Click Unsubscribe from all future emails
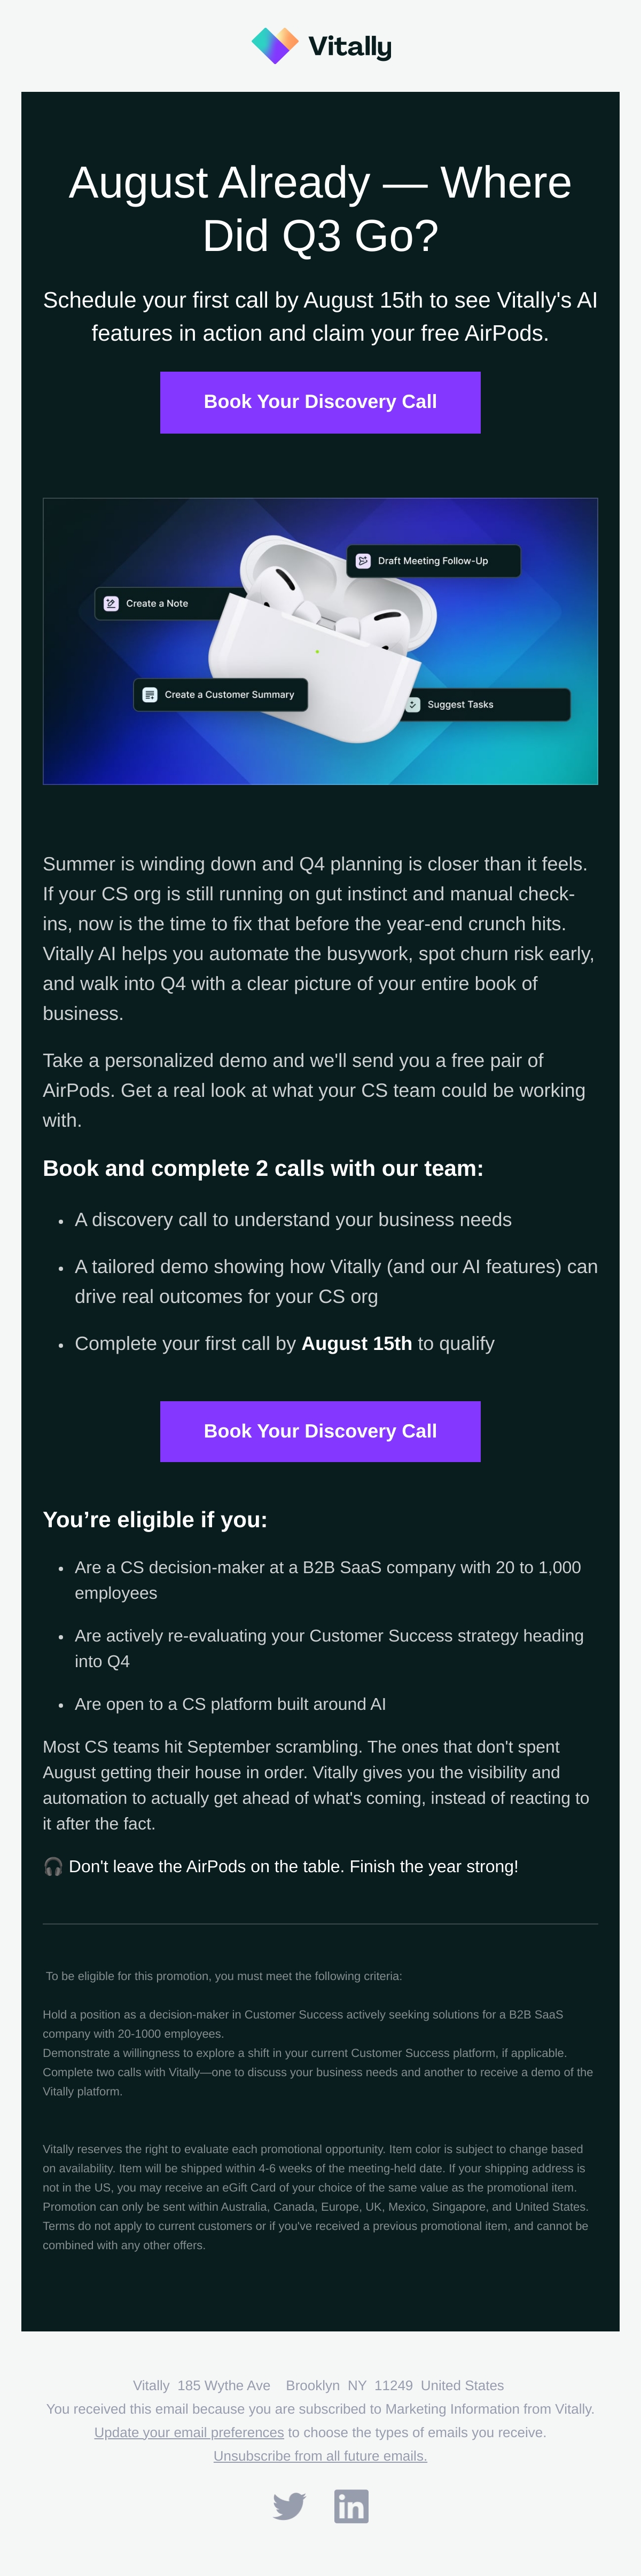Image resolution: width=641 pixels, height=2576 pixels. pyautogui.click(x=320, y=2456)
